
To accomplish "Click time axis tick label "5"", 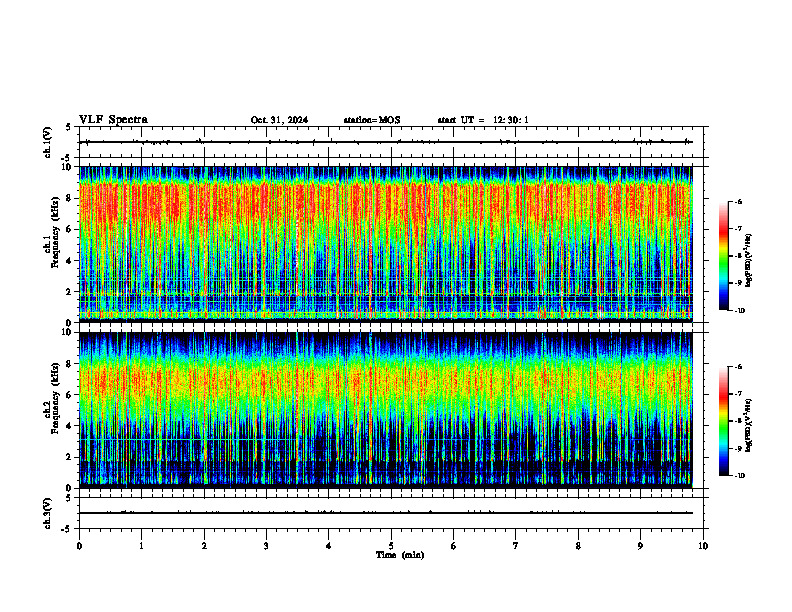I will (391, 546).
